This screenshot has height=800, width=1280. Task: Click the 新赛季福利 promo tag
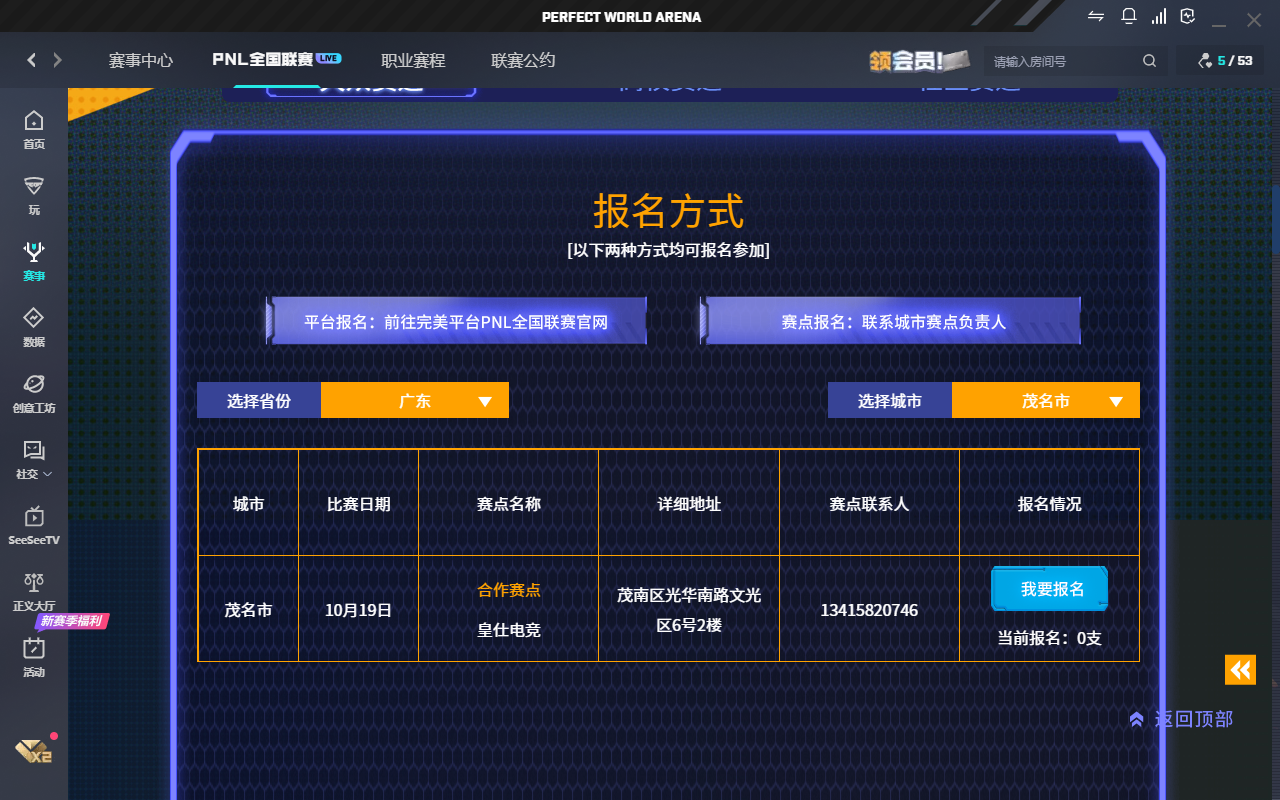(x=70, y=621)
